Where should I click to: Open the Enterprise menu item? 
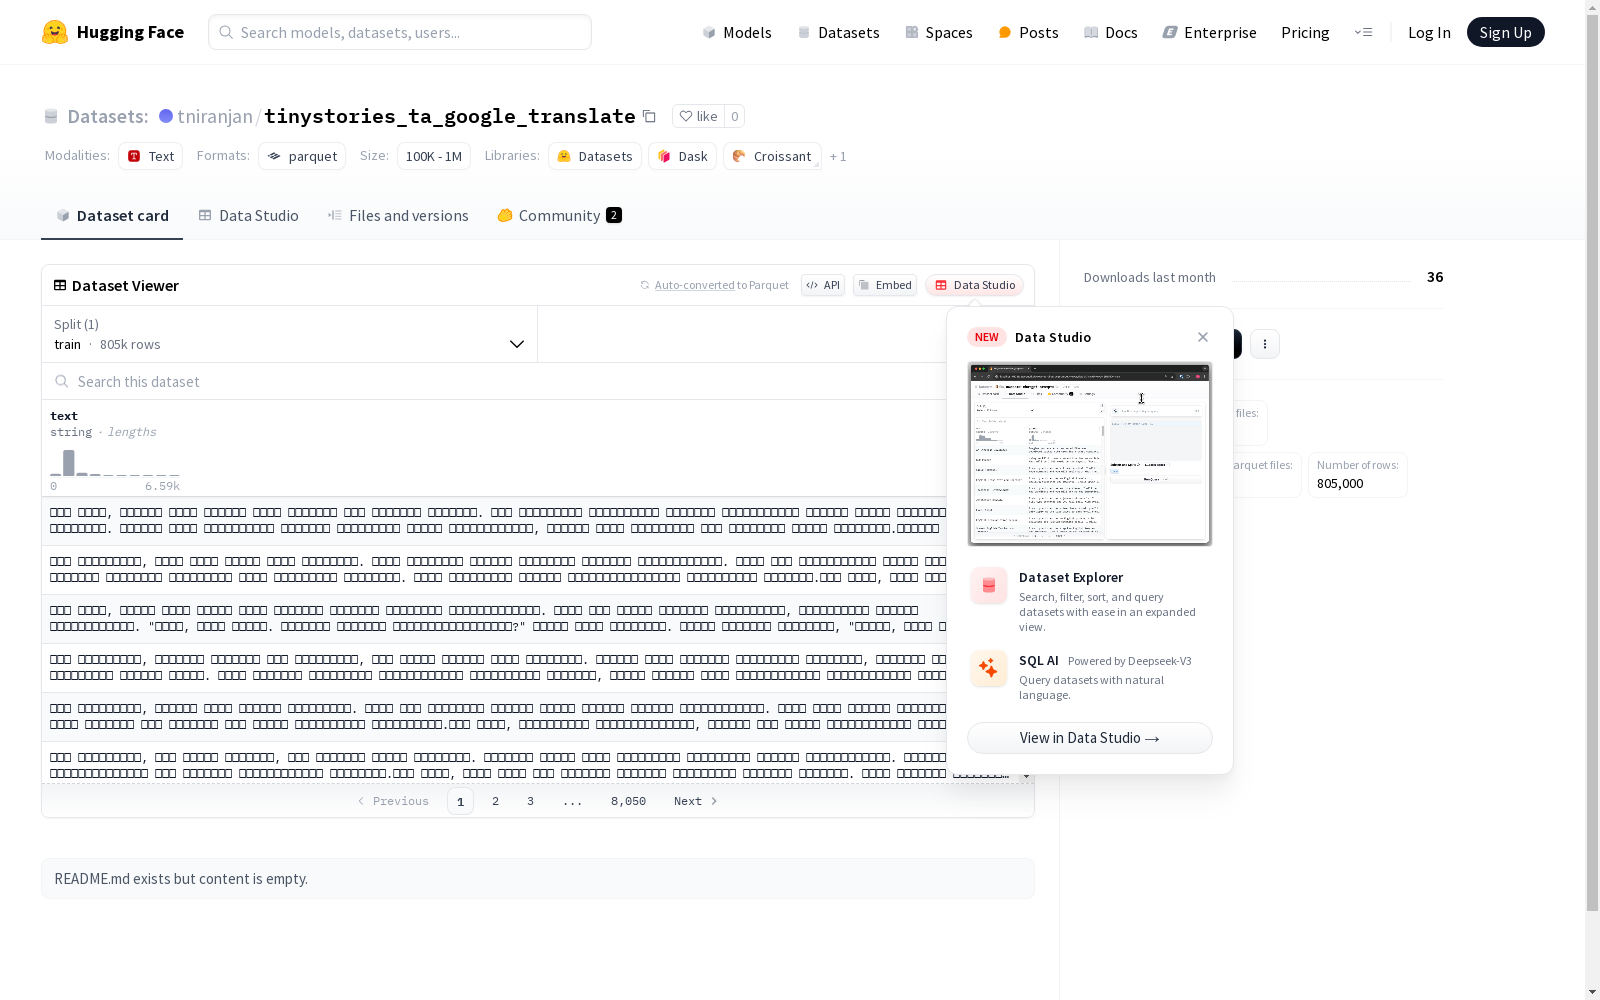click(1210, 32)
